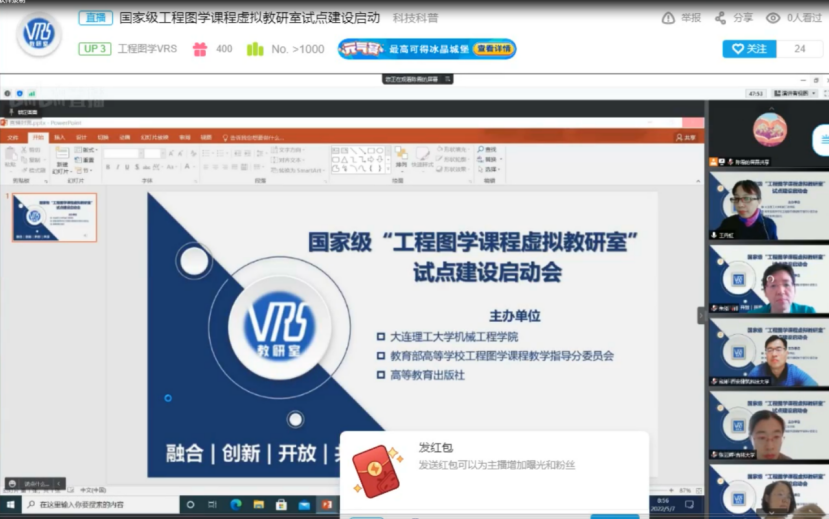Open the 演讲者视图 speaker view dropdown
The width and height of the screenshot is (829, 519).
(796, 94)
